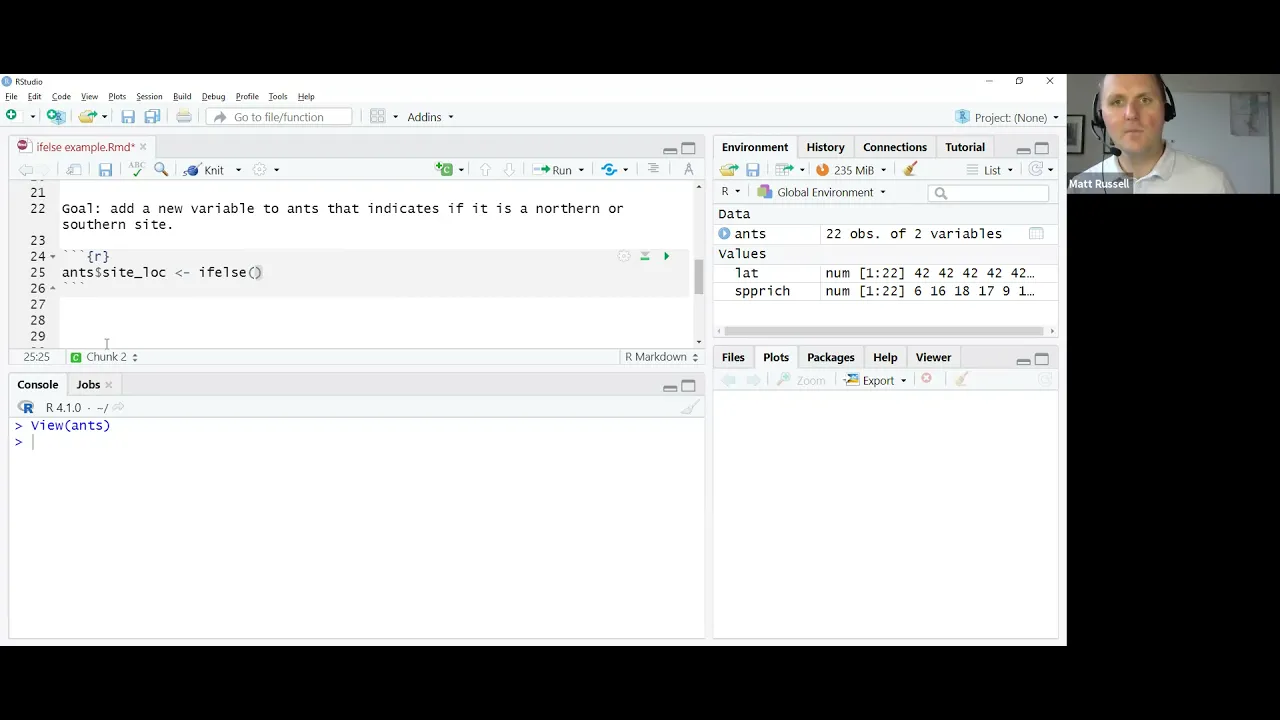Go to next chunk down arrow
The width and height of the screenshot is (1280, 720).
(509, 170)
